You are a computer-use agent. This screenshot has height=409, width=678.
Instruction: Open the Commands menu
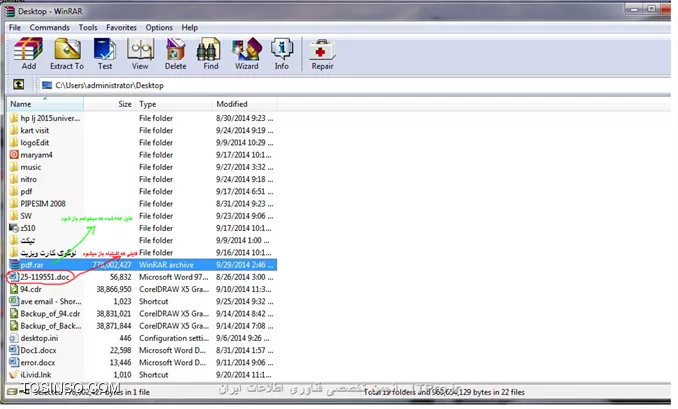pyautogui.click(x=50, y=27)
